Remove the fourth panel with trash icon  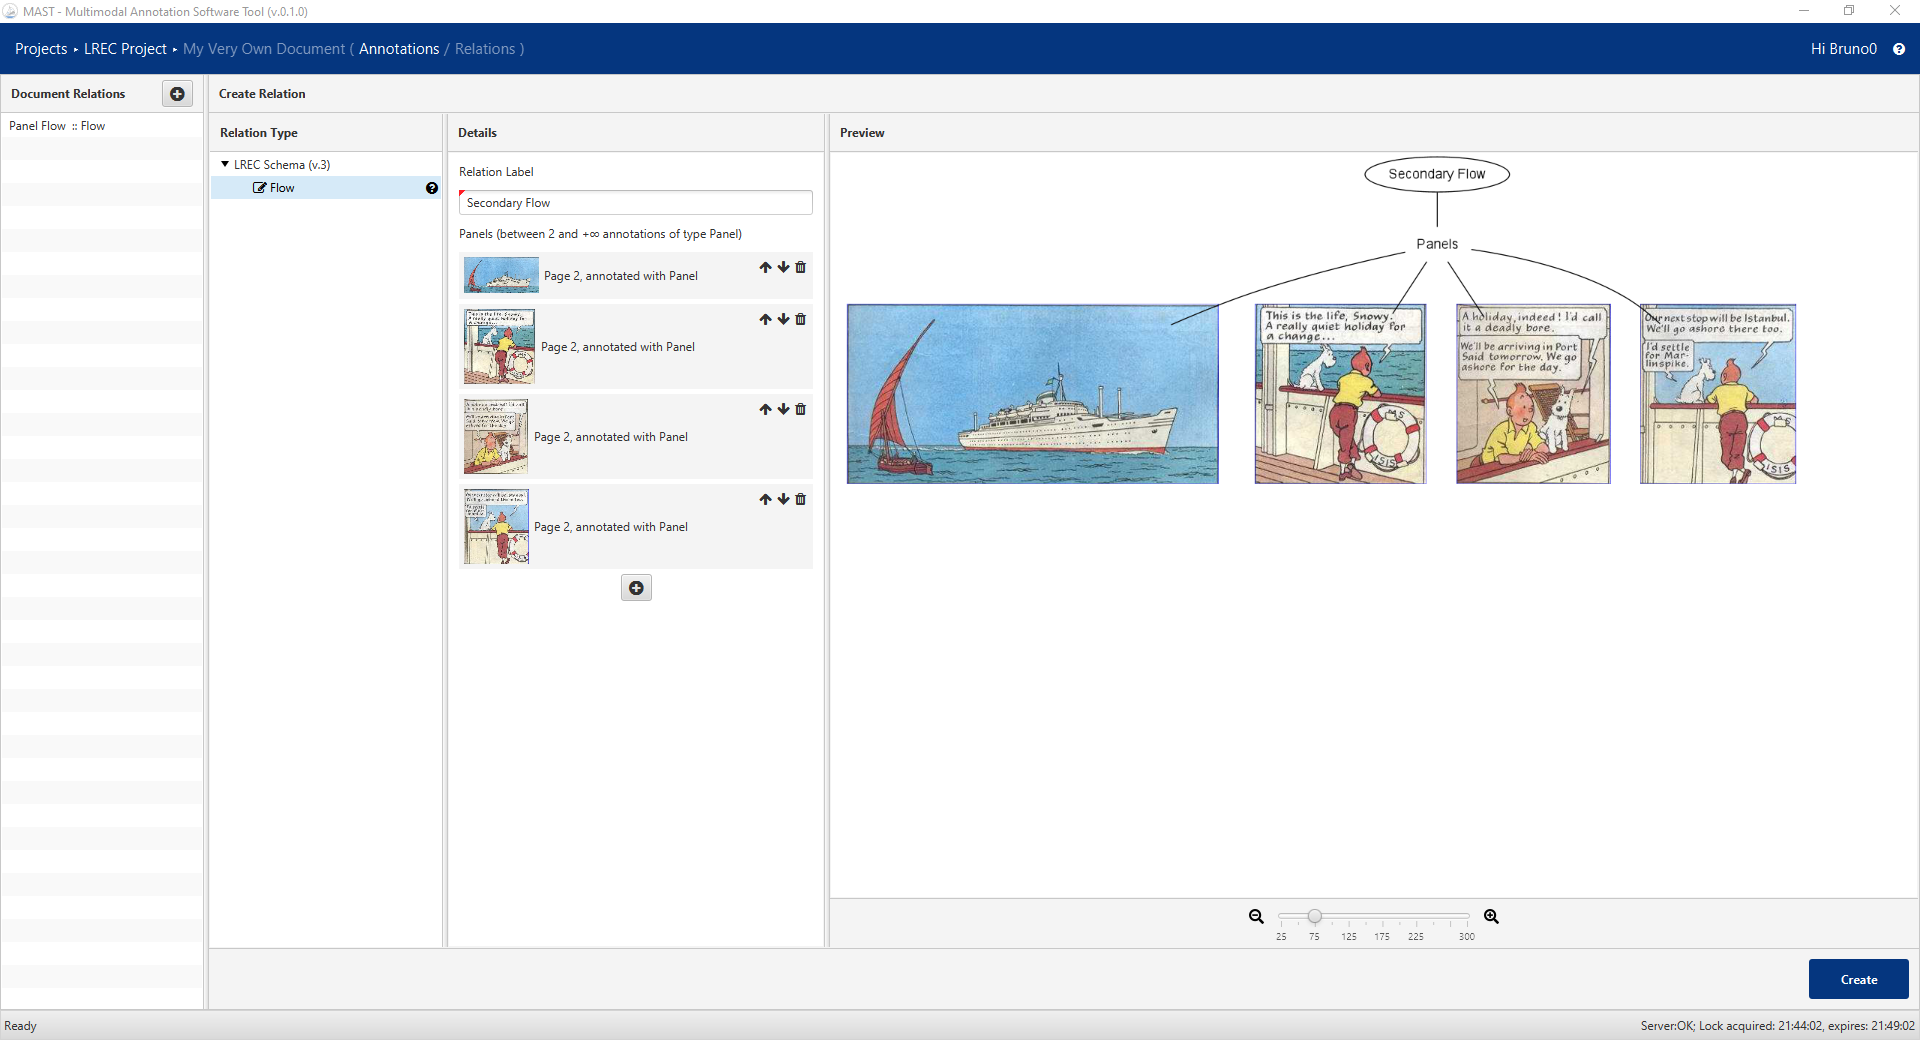(x=800, y=500)
